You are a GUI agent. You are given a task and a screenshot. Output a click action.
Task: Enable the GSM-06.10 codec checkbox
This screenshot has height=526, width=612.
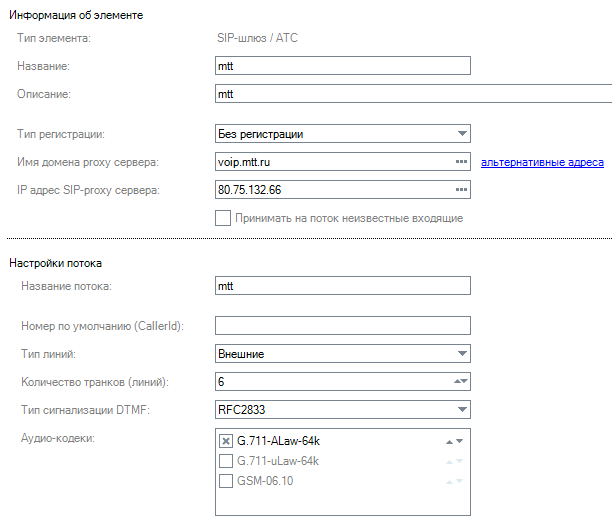[225, 481]
